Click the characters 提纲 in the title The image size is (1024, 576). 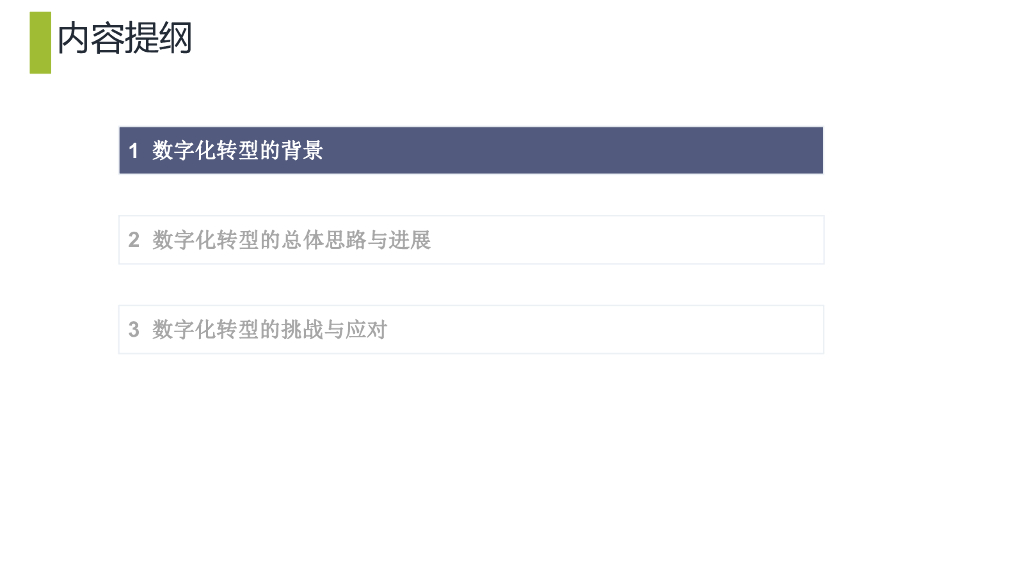click(158, 39)
